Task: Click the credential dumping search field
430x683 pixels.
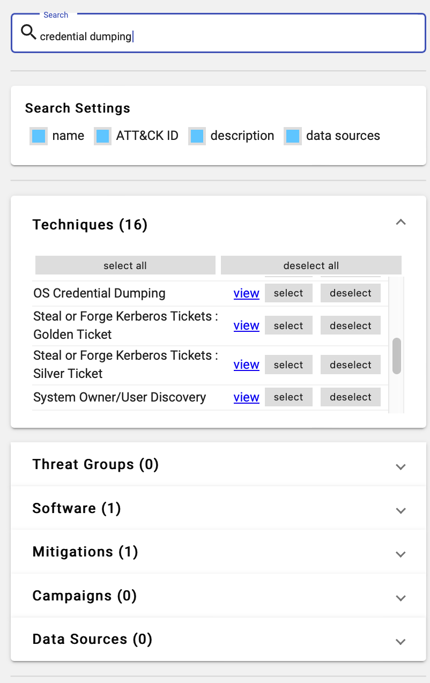Action: point(218,33)
